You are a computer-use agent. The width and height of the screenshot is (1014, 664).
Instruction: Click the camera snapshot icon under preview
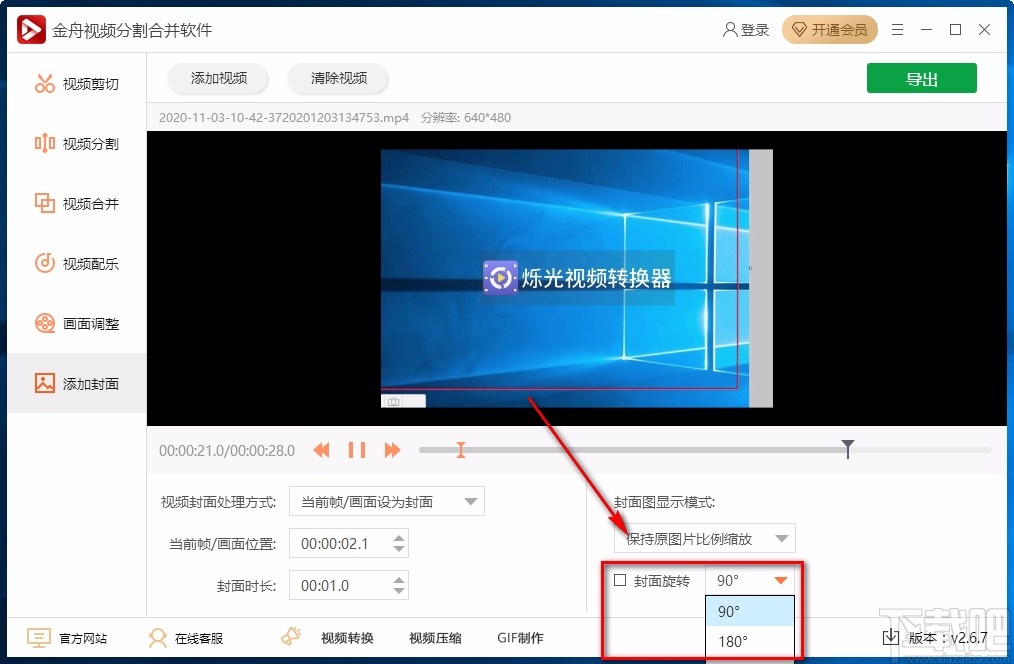393,402
